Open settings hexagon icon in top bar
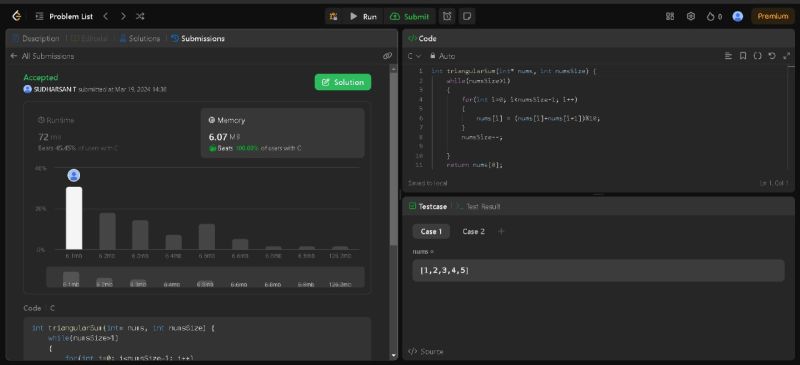Viewport: 800px width, 365px height. (691, 16)
